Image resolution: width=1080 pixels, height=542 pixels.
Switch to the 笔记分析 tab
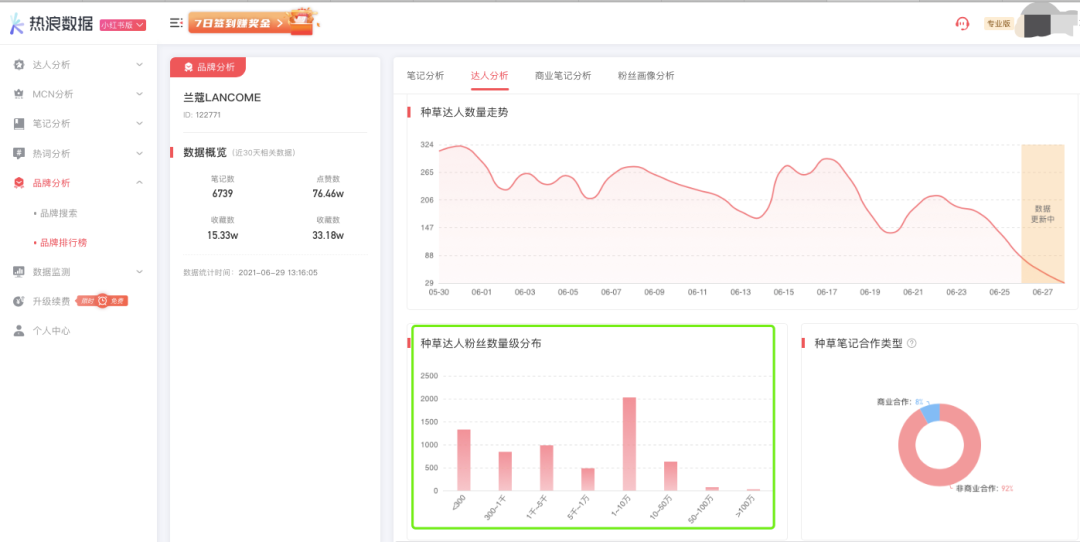point(425,76)
